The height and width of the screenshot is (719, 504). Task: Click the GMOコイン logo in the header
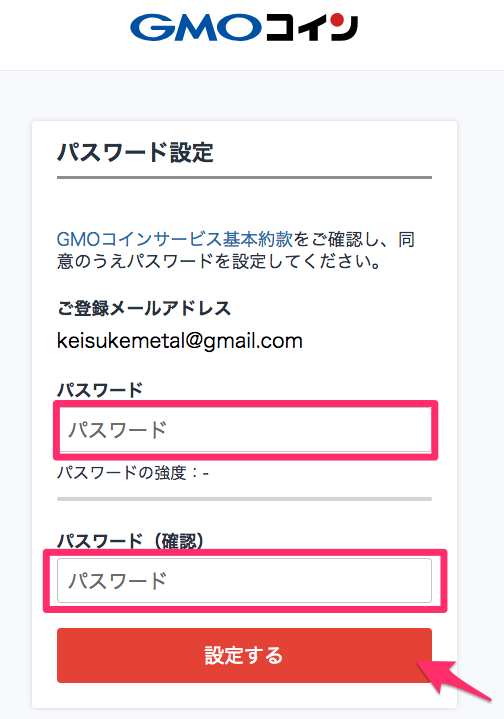tap(244, 28)
